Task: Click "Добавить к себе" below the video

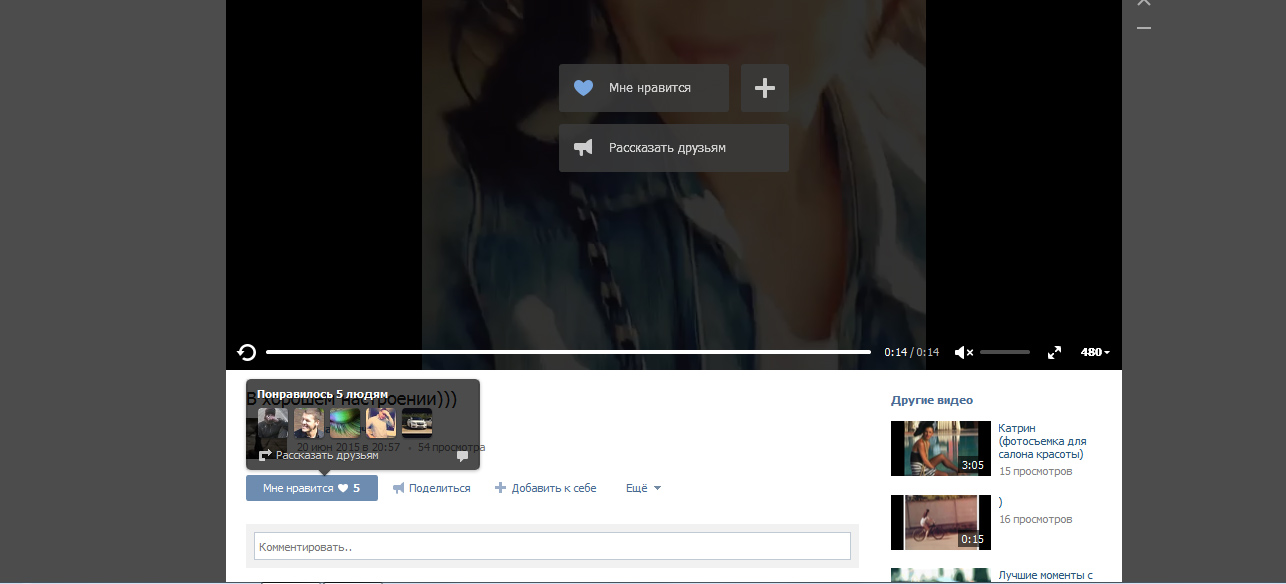Action: 546,488
